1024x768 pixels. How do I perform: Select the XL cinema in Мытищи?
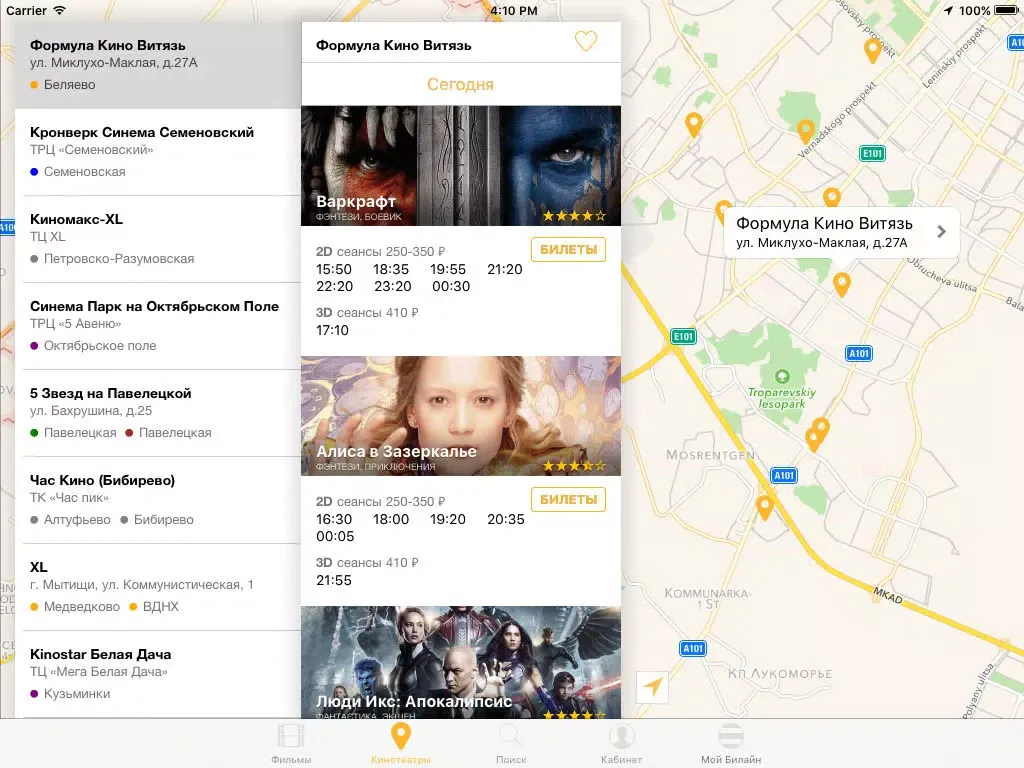pyautogui.click(x=158, y=586)
